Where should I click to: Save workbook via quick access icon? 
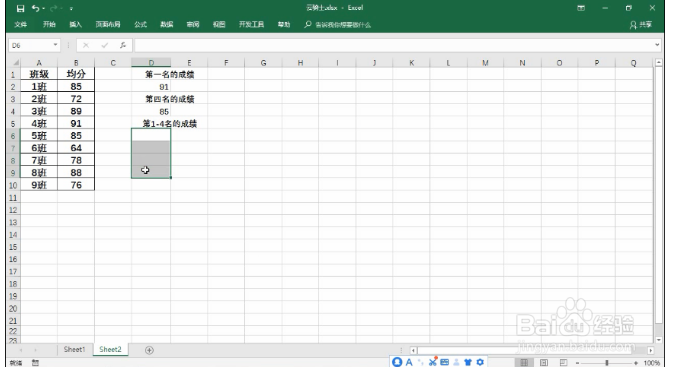click(20, 8)
